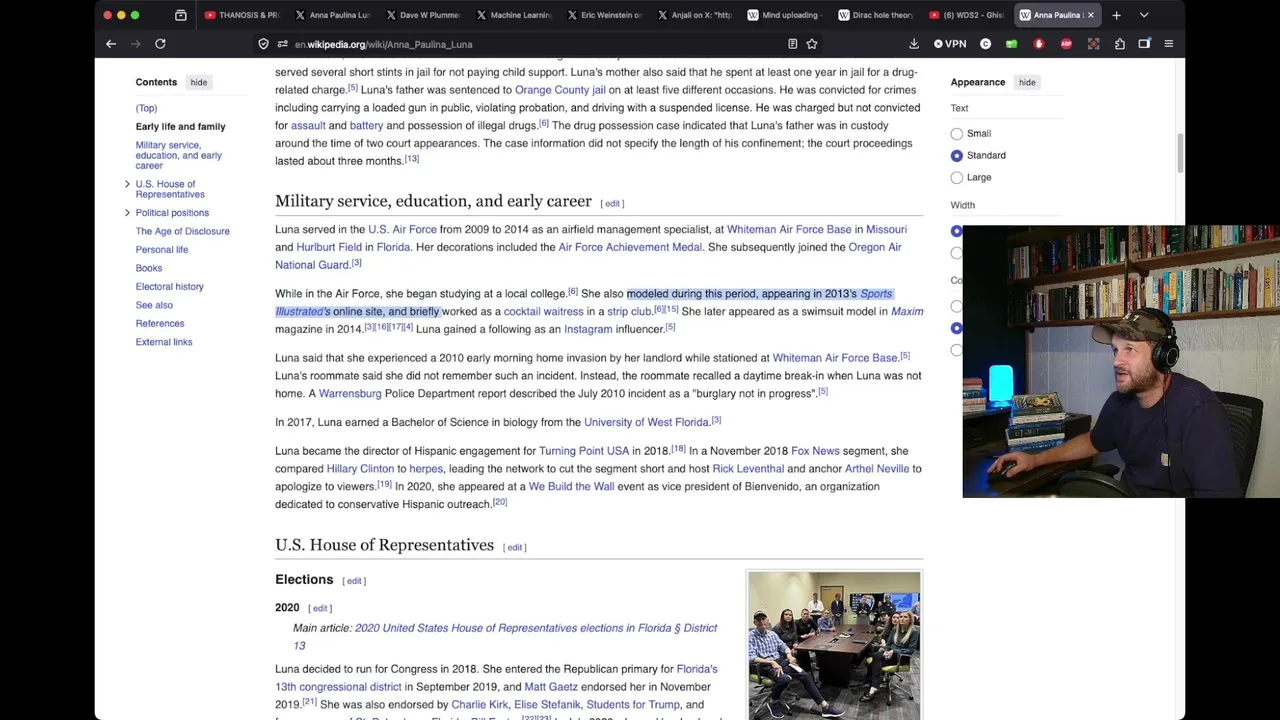Toggle reader view icon in the address bar
1280x720 pixels.
point(792,44)
